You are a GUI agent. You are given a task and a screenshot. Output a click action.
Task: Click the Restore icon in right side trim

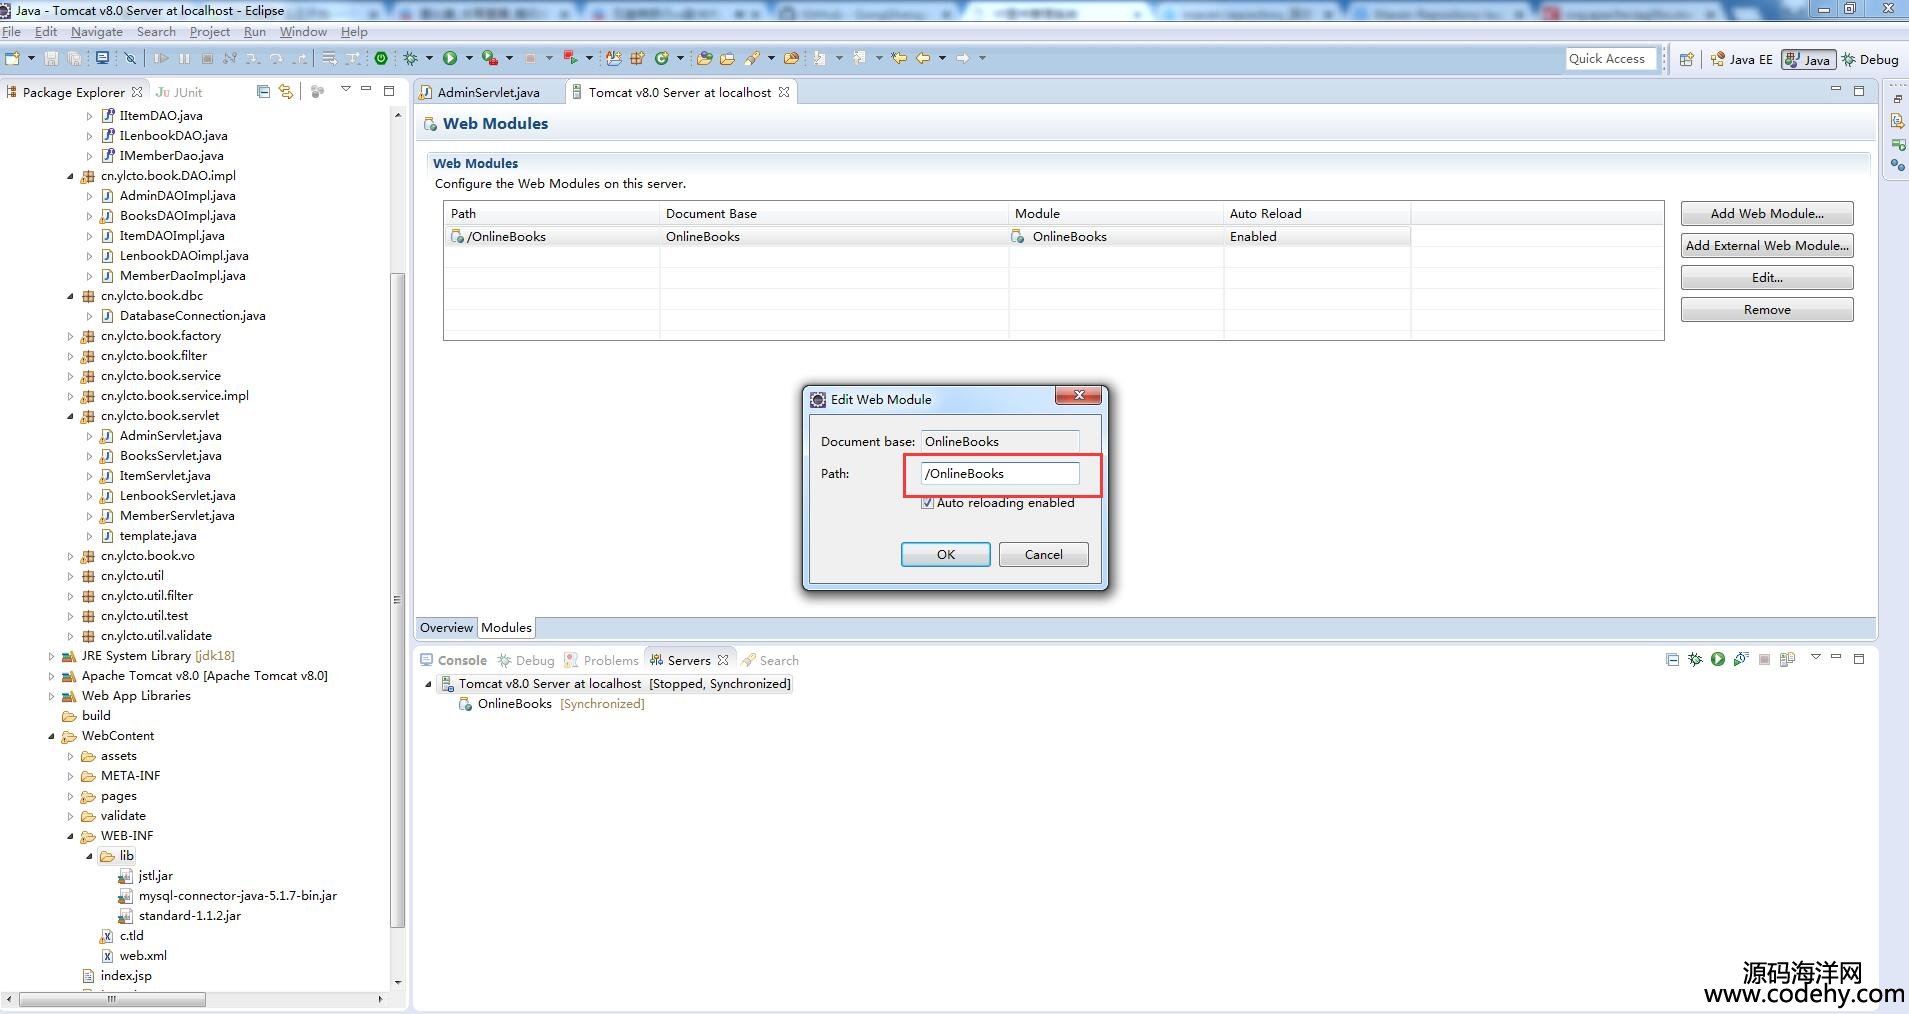pos(1897,99)
